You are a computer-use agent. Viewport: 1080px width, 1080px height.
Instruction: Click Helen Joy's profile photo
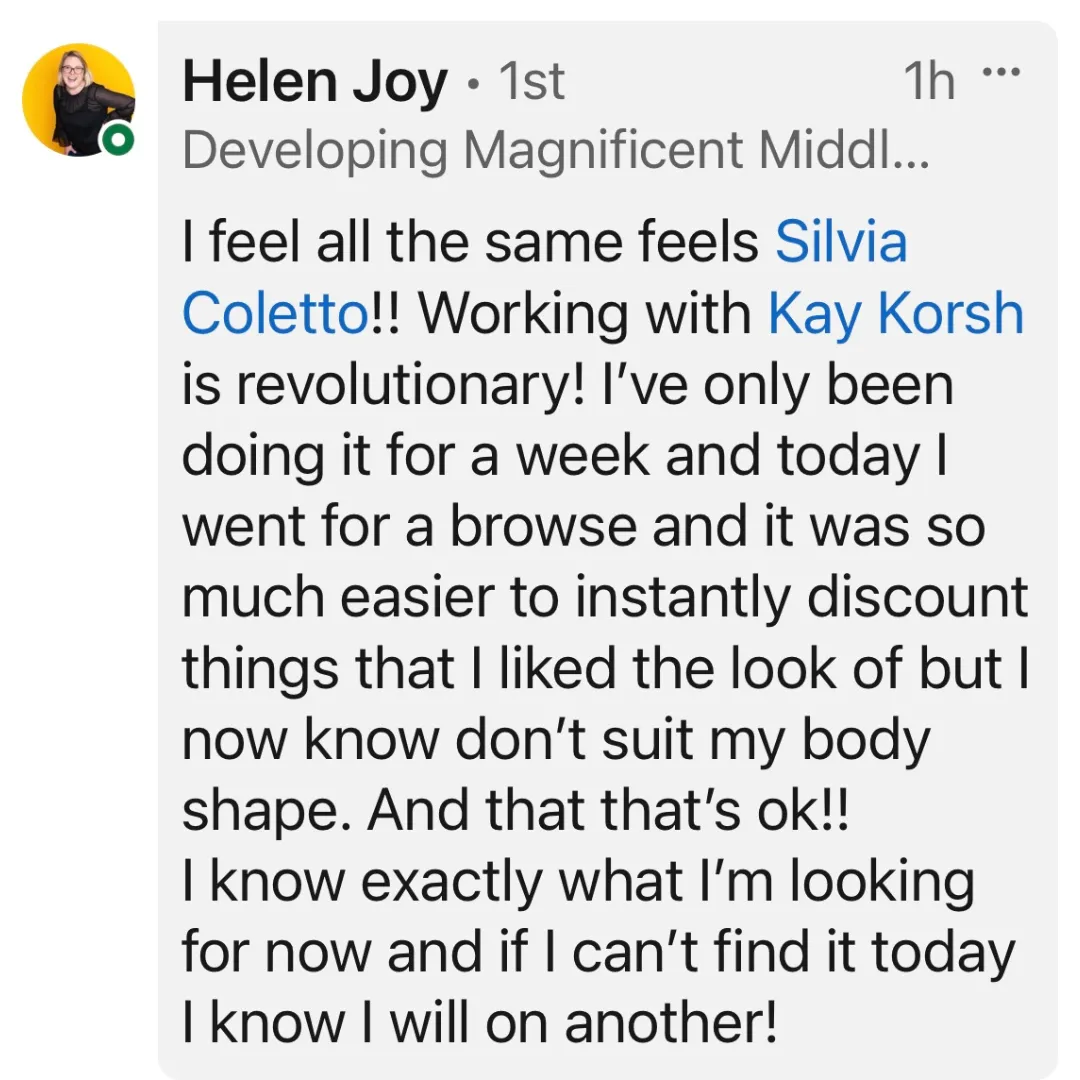[x=78, y=99]
